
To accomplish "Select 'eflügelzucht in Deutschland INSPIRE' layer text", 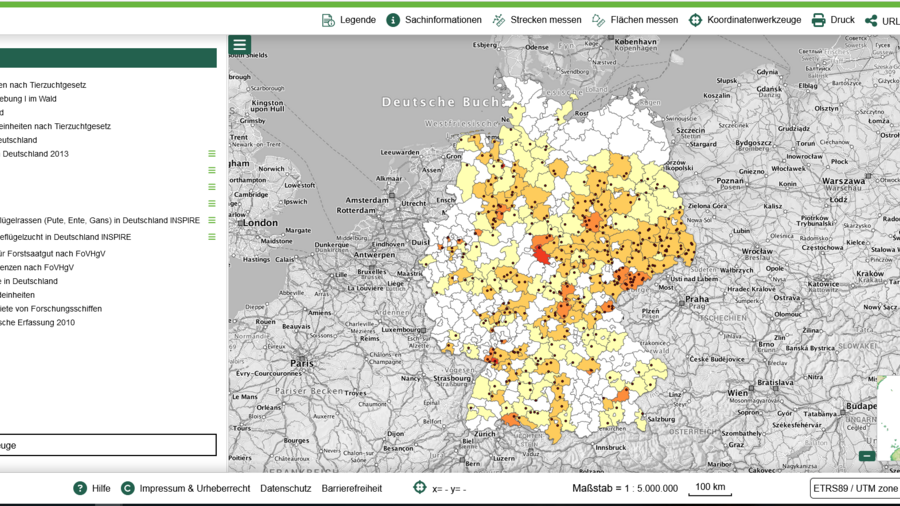I will (x=65, y=237).
